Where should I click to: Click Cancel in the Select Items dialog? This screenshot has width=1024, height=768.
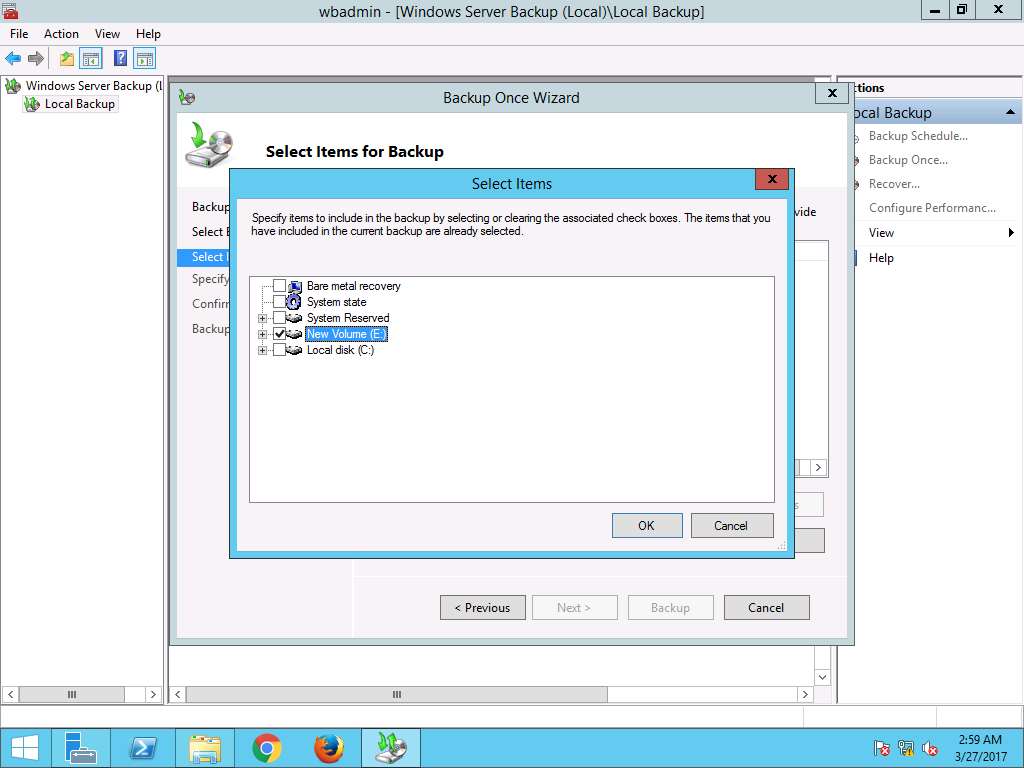[731, 526]
